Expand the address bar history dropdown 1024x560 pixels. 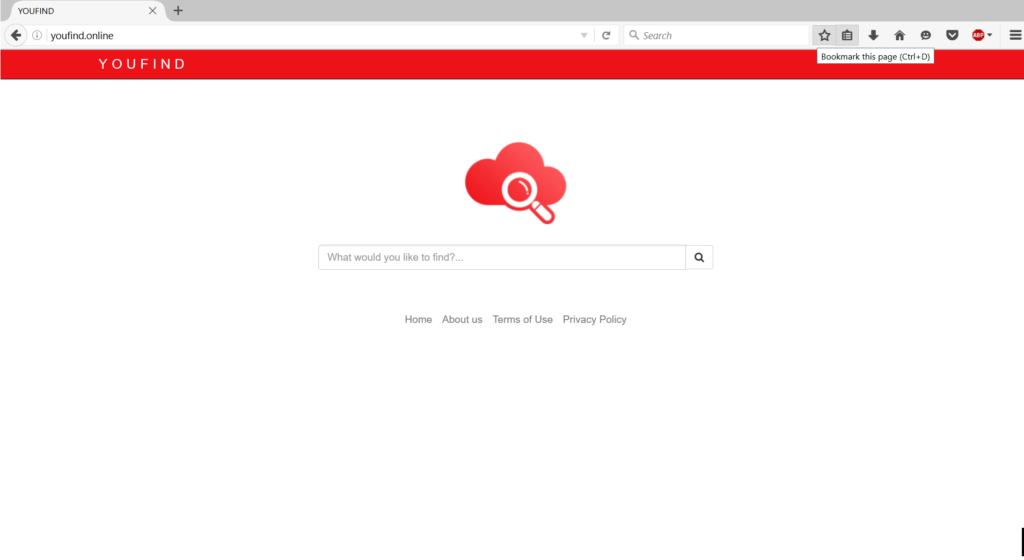[584, 35]
